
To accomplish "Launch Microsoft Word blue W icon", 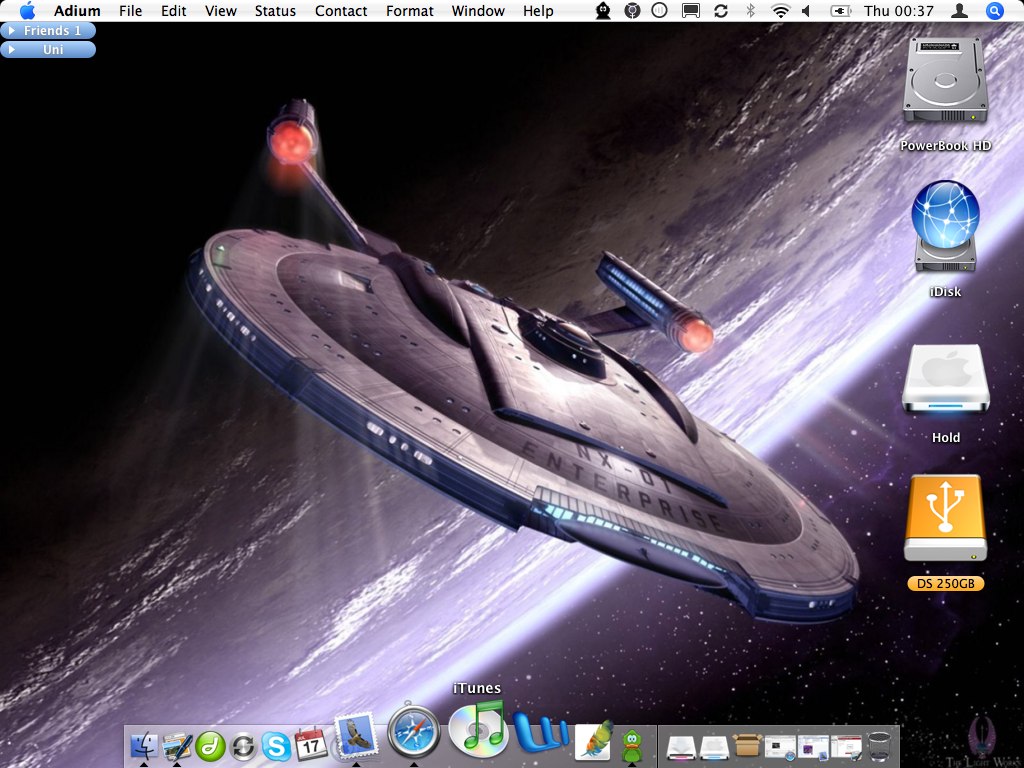I will coord(541,732).
